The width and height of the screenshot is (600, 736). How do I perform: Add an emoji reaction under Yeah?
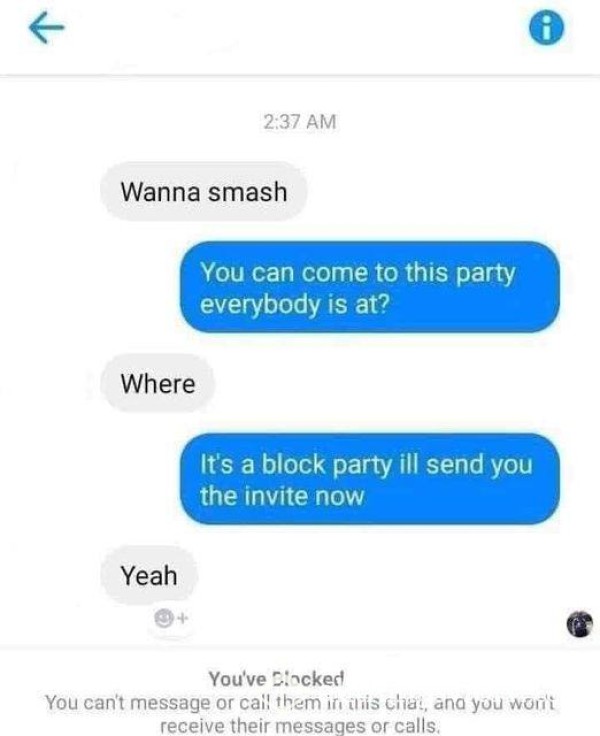pos(171,619)
